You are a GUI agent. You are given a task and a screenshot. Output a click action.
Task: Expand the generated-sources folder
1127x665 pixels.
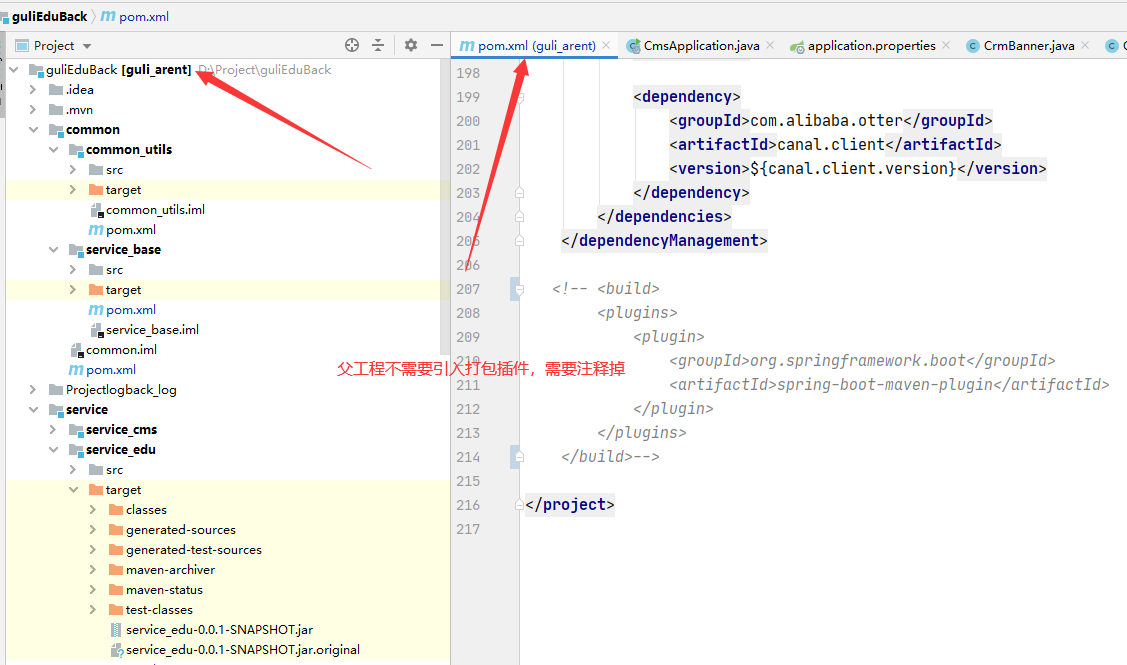click(x=93, y=530)
